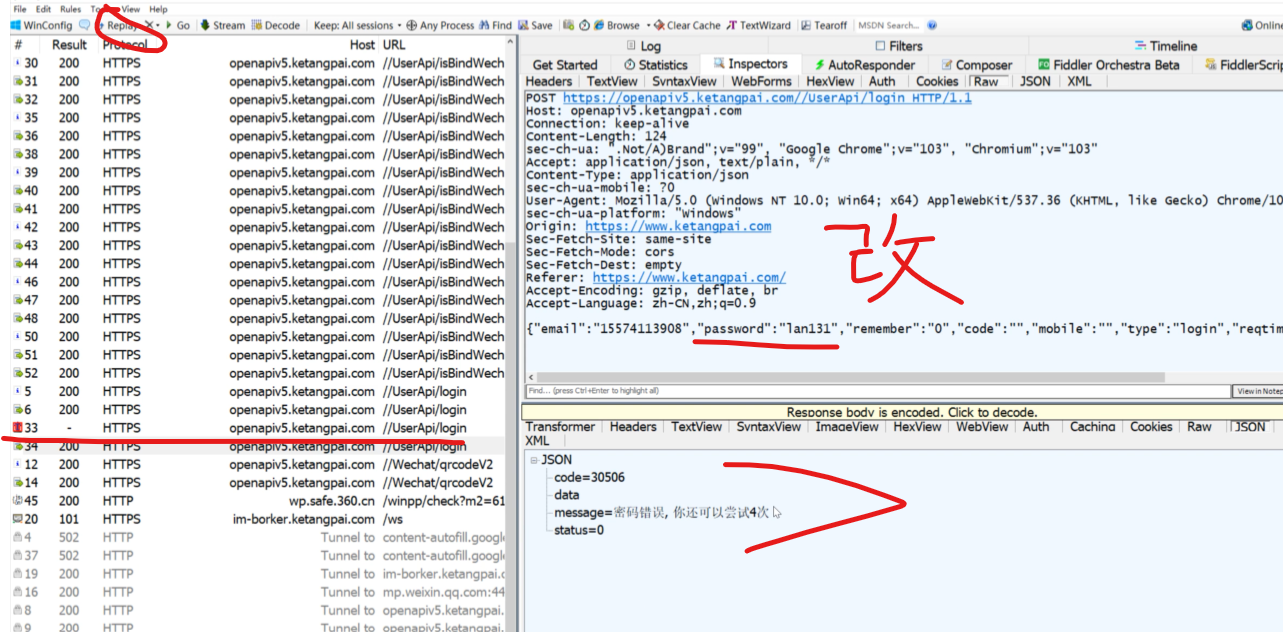The width and height of the screenshot is (1283, 632).
Task: Open the Referer ketangpai.com link
Action: (689, 278)
